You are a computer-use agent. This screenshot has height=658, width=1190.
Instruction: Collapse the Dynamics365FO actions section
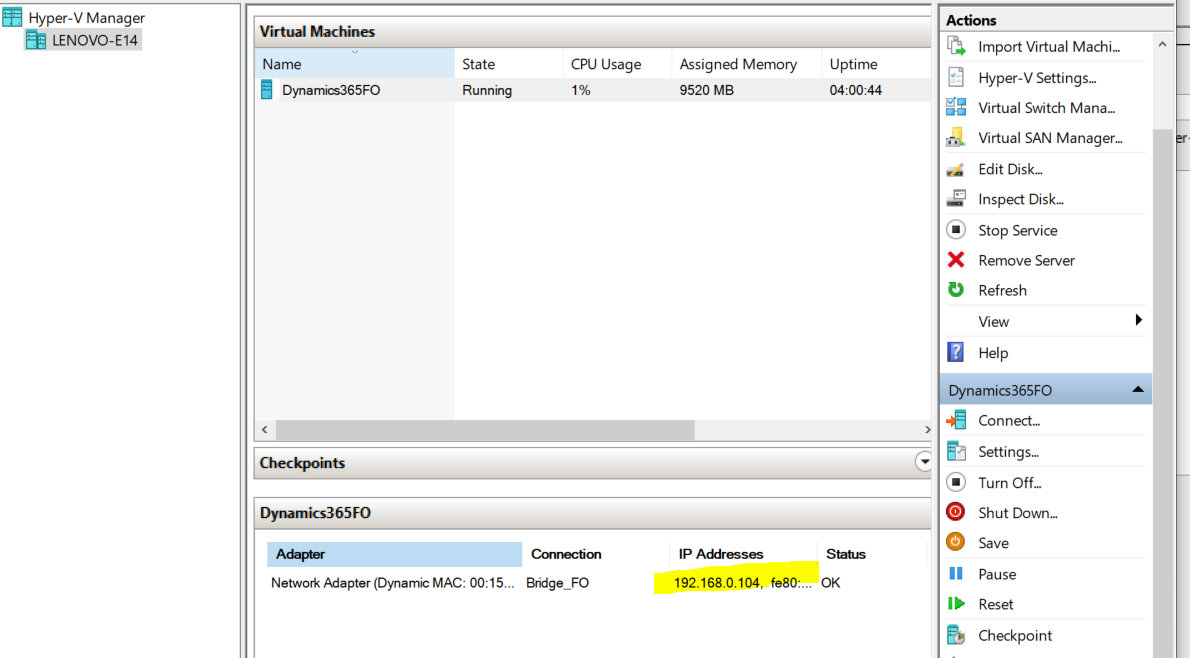[x=1138, y=389]
